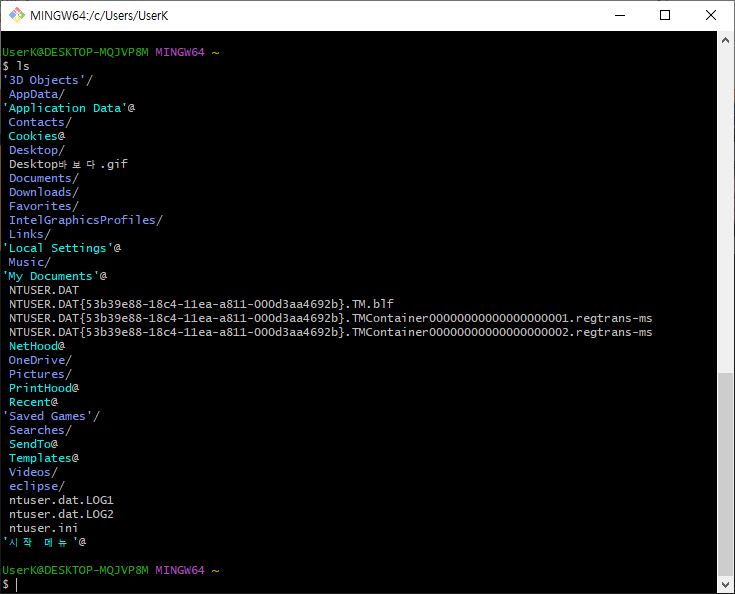Viewport: 735px width, 594px height.
Task: Minimize the MINGW64 terminal window
Action: point(620,15)
